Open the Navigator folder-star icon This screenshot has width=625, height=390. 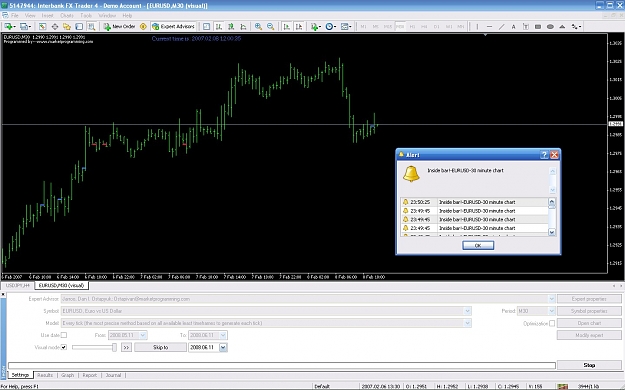click(67, 27)
